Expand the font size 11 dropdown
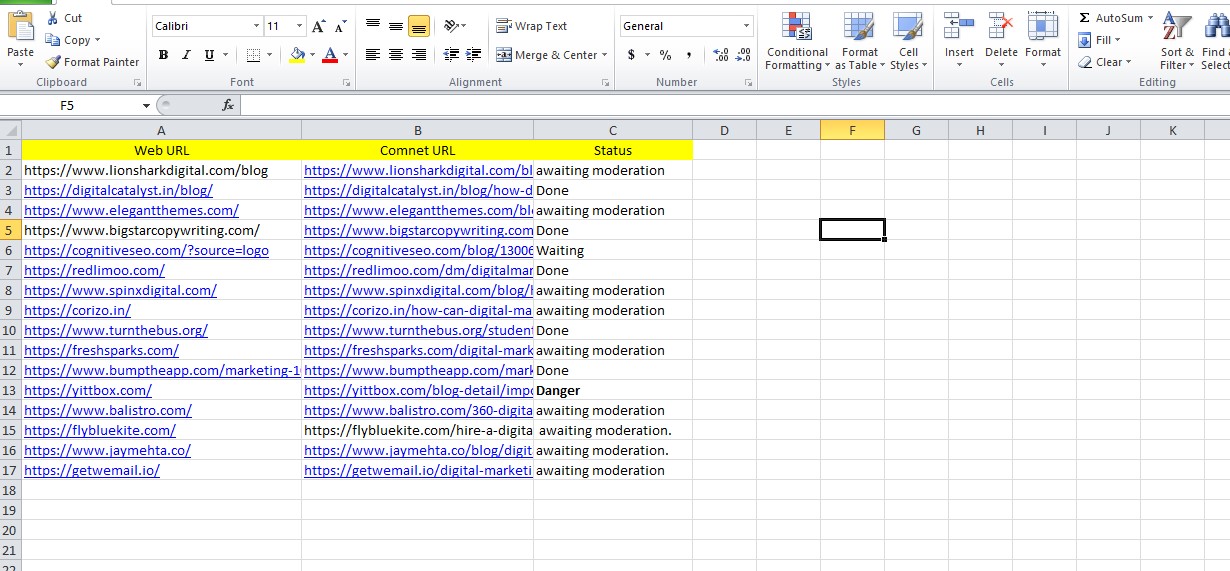1230x571 pixels. point(300,26)
